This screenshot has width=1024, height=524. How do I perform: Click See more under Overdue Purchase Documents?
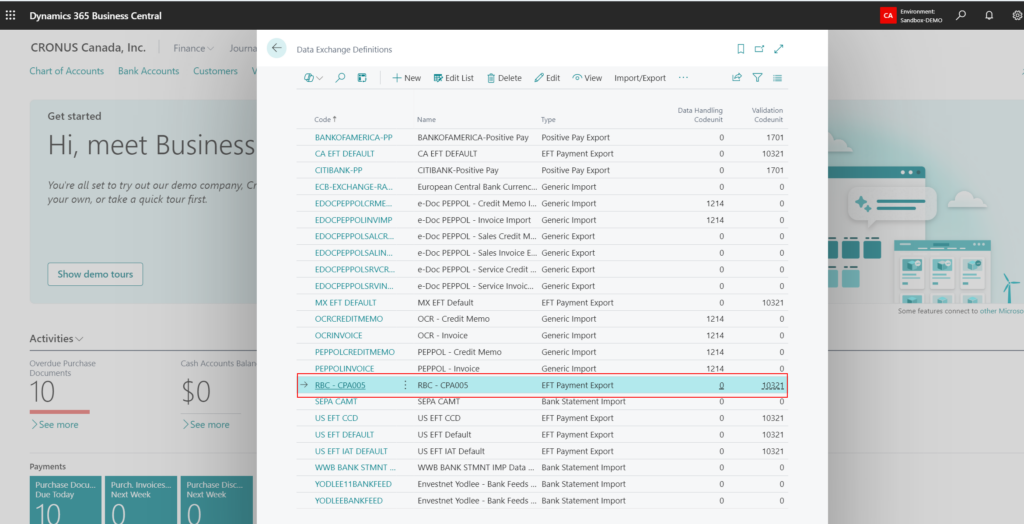pyautogui.click(x=54, y=425)
